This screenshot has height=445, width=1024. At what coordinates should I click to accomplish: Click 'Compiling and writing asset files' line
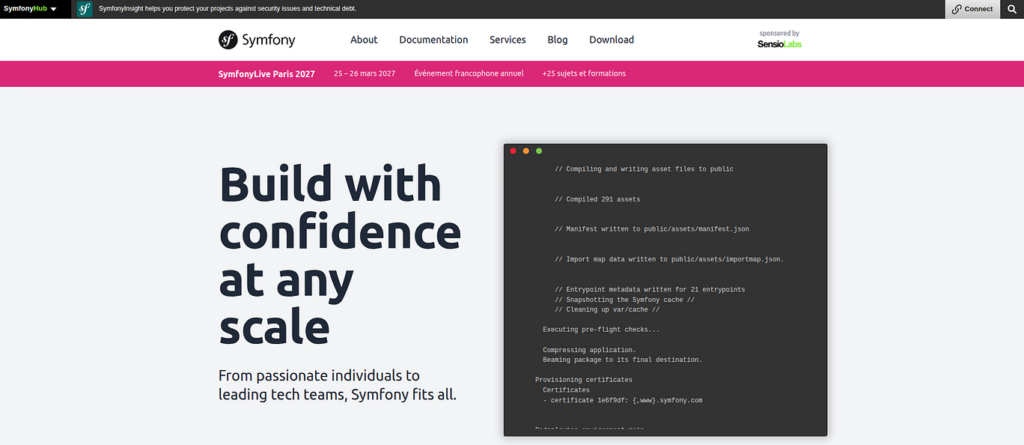(644, 169)
